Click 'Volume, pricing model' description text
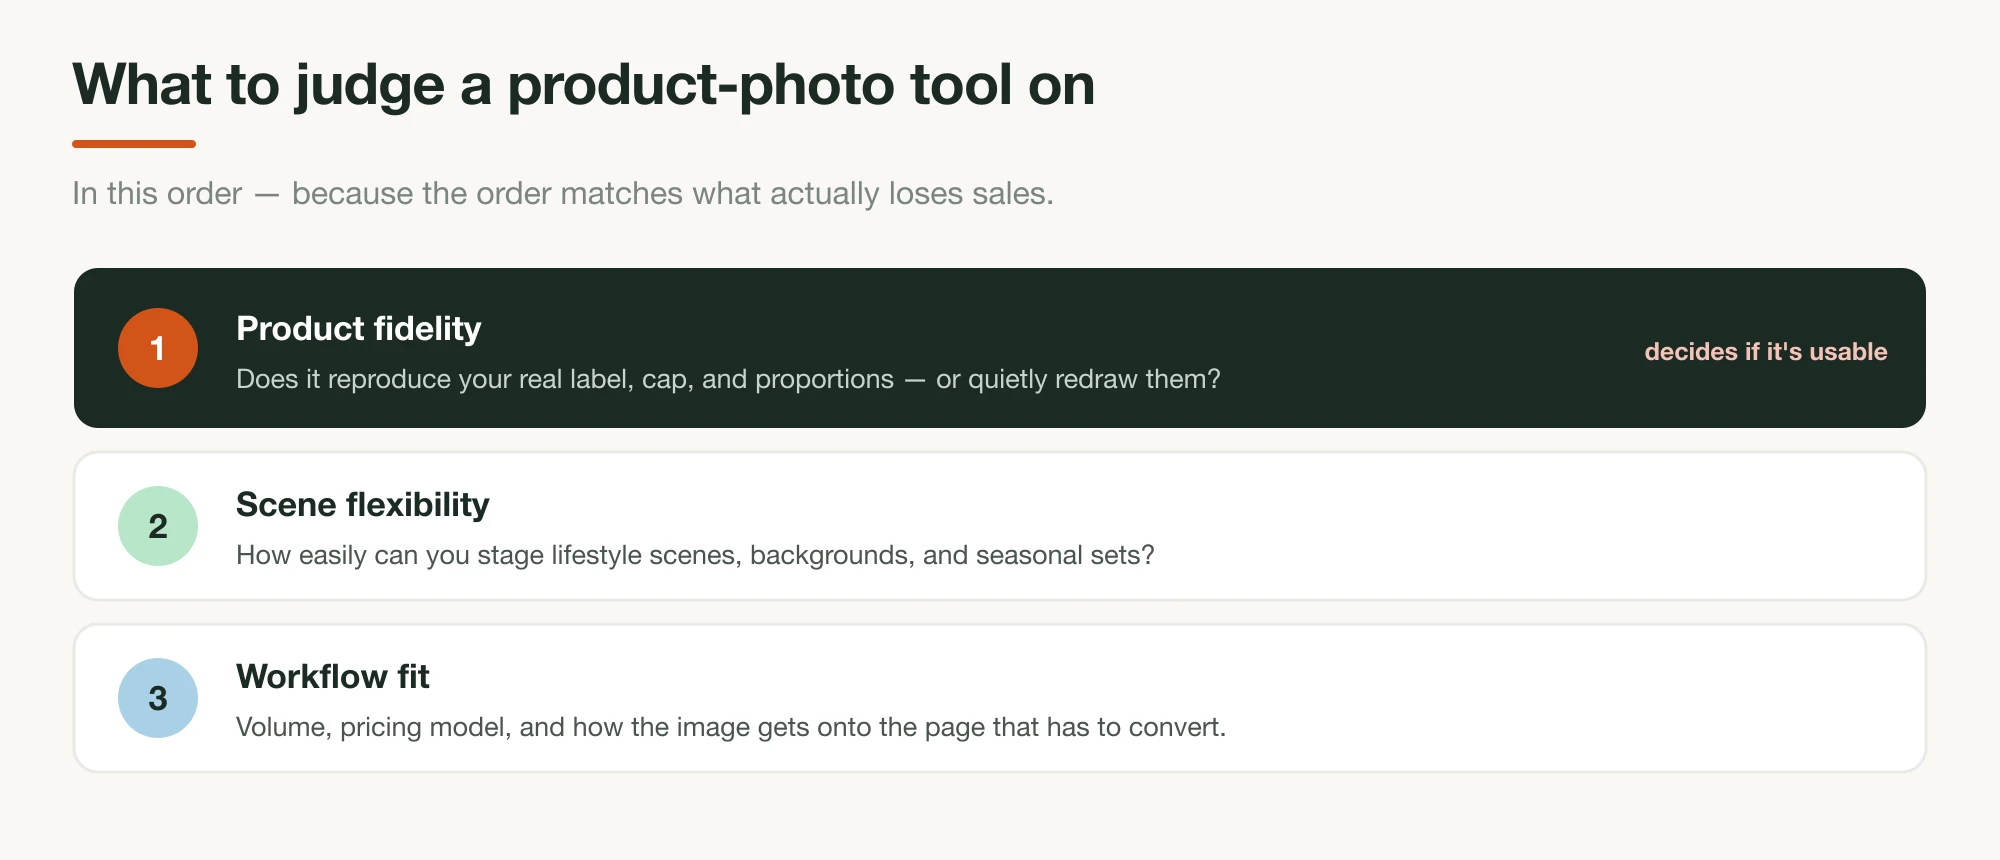Screen dimensions: 2000x860 [x=731, y=727]
